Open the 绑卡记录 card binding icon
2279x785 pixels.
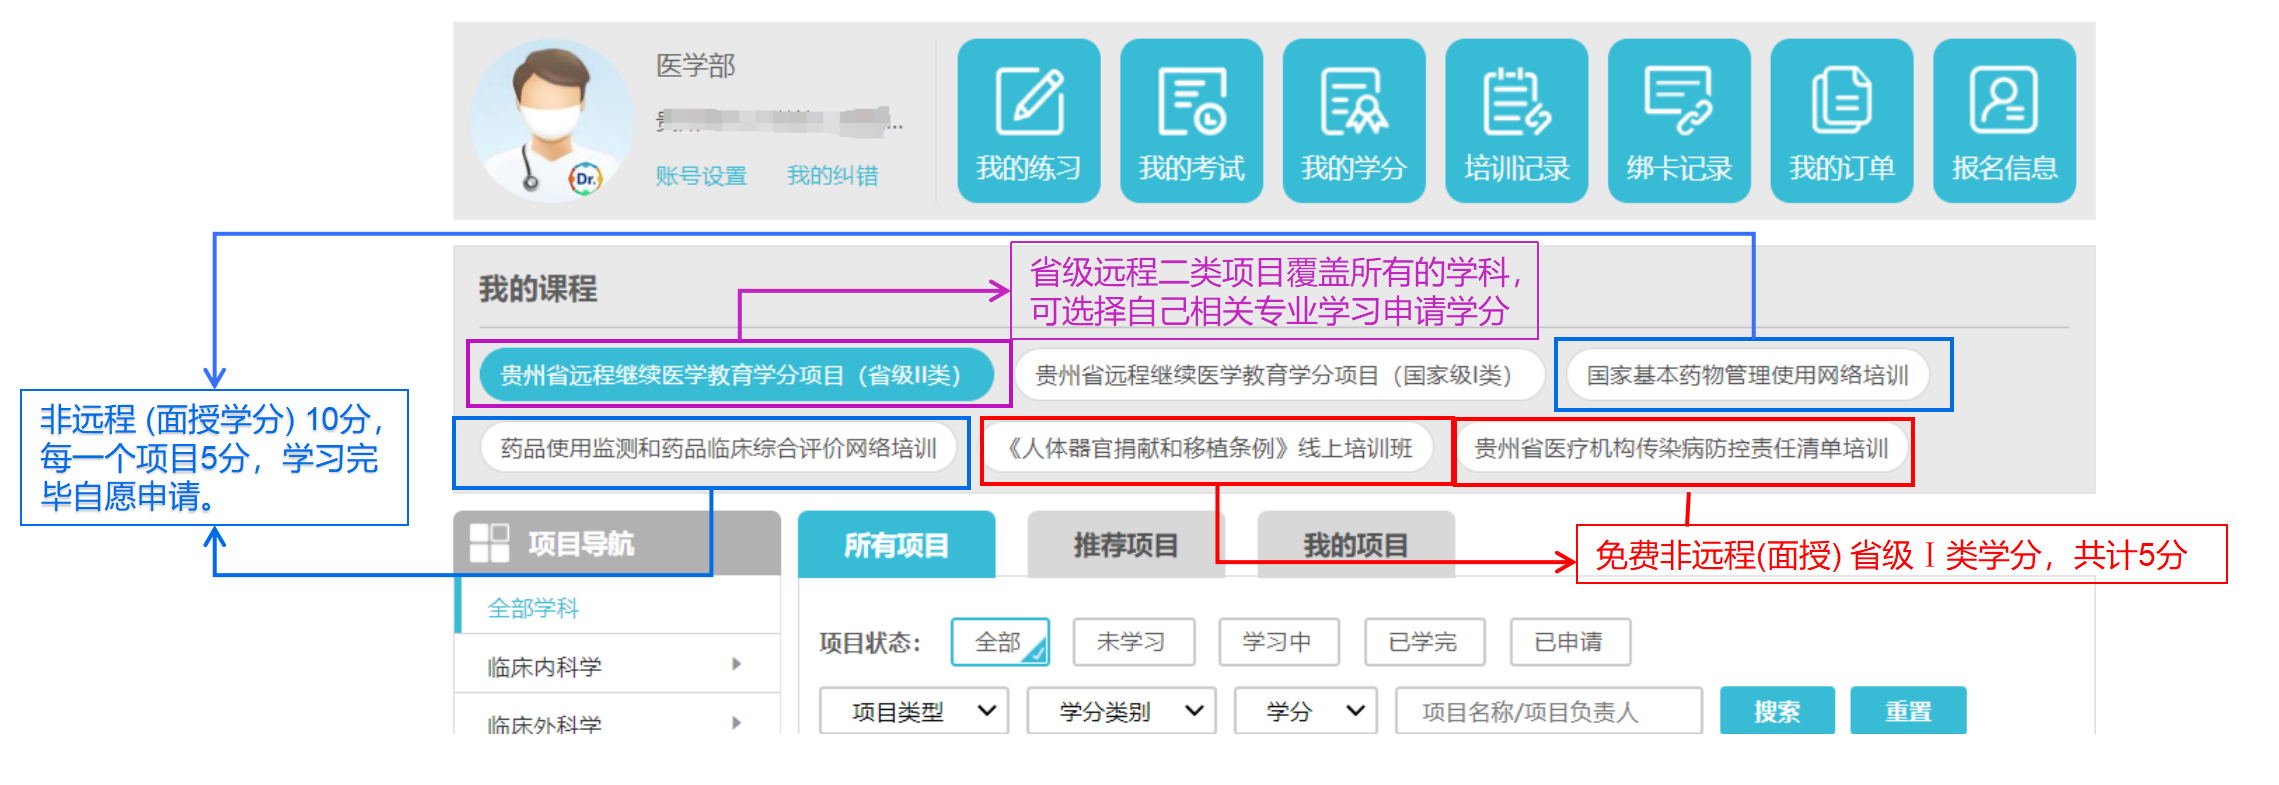click(1679, 121)
